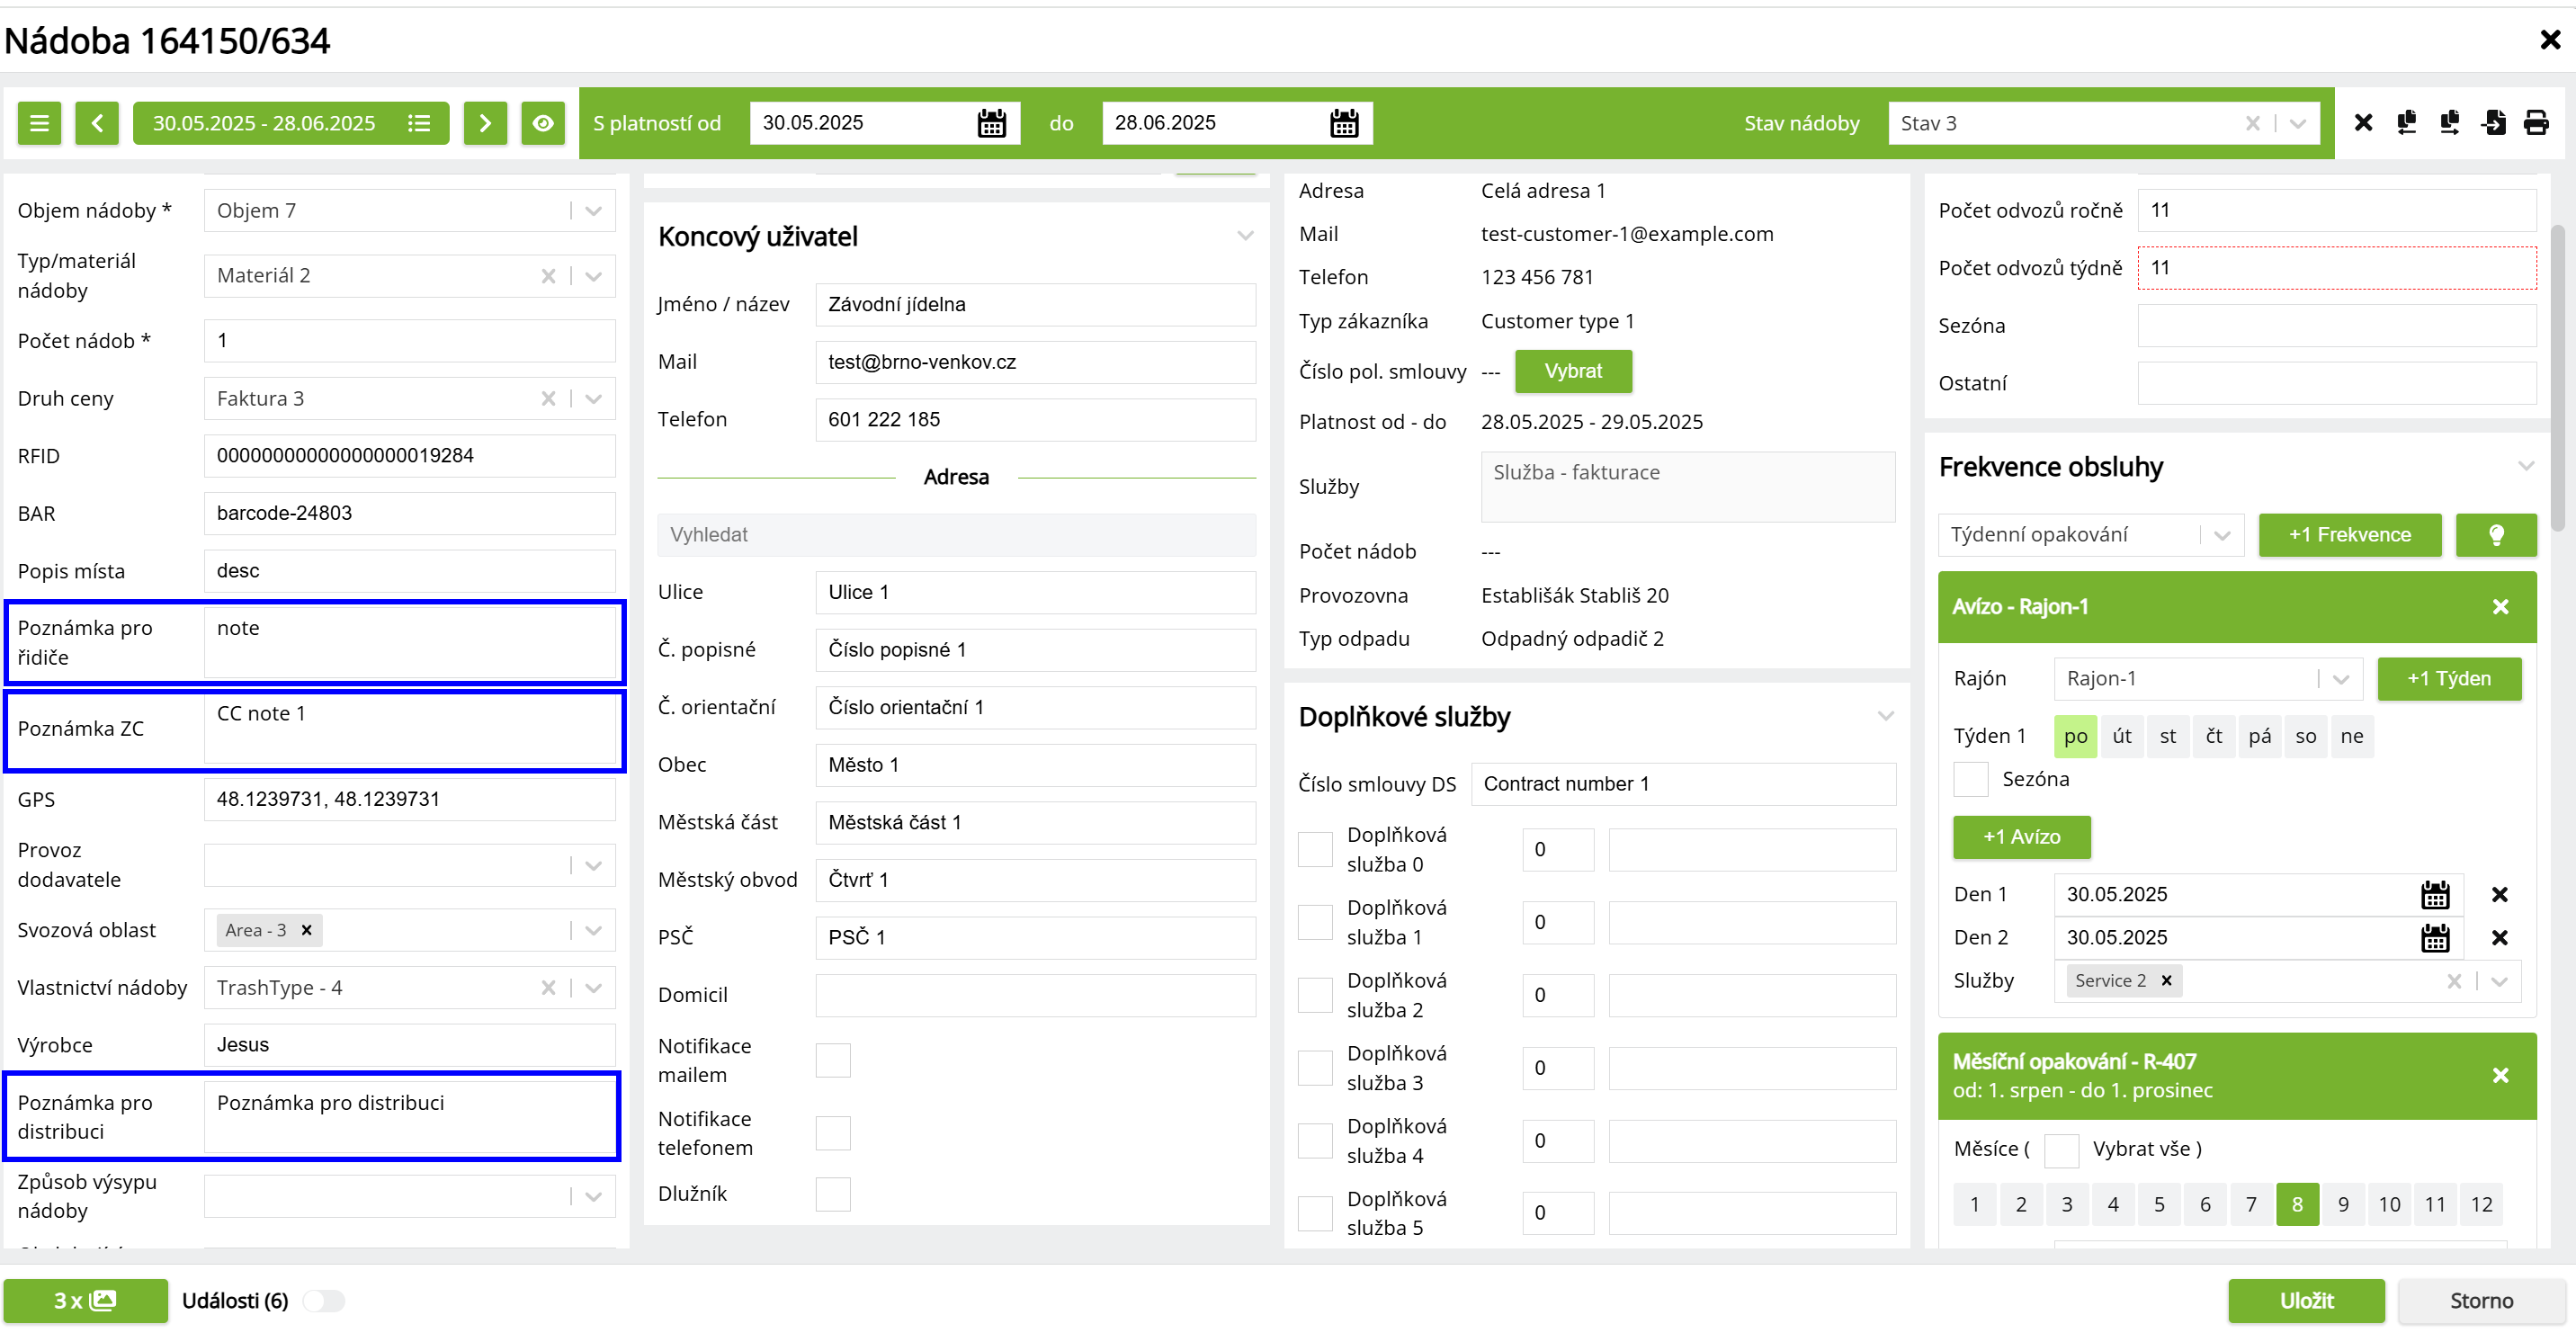The width and height of the screenshot is (2576, 1333).
Task: Click the lightbulb button beside +1 Frekvence
Action: coord(2496,535)
